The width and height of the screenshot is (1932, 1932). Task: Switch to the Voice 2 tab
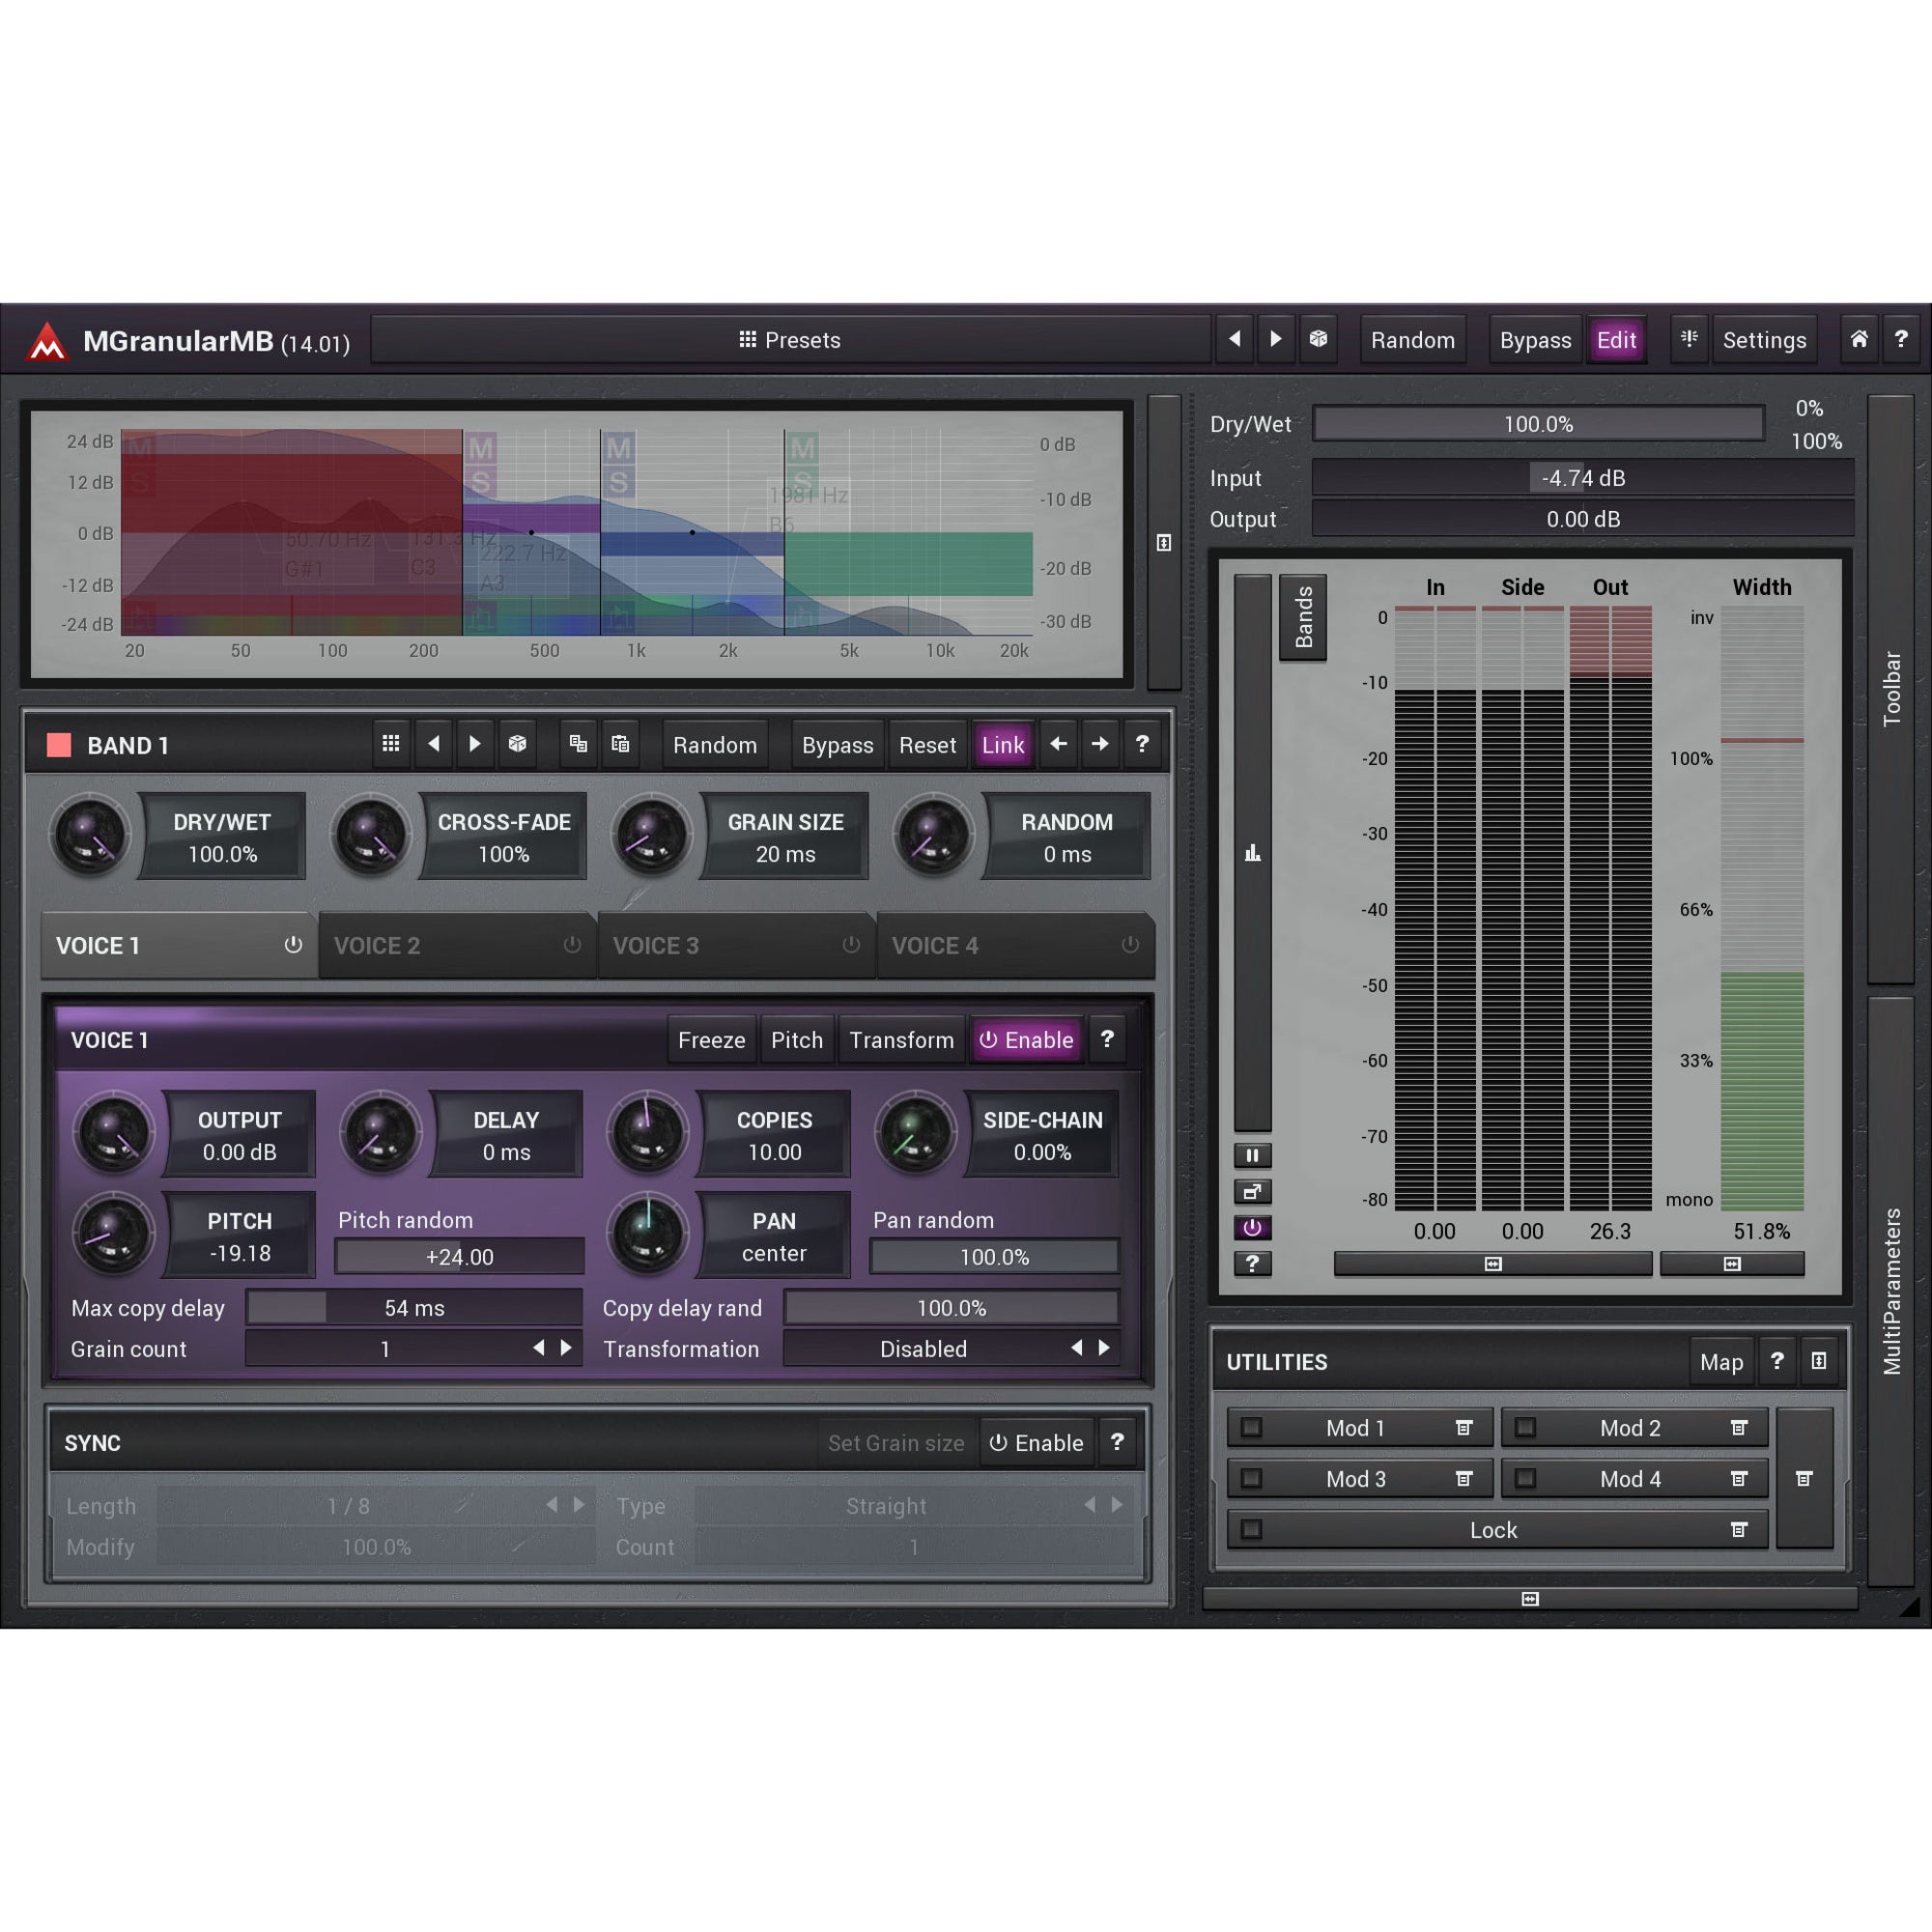[x=458, y=945]
